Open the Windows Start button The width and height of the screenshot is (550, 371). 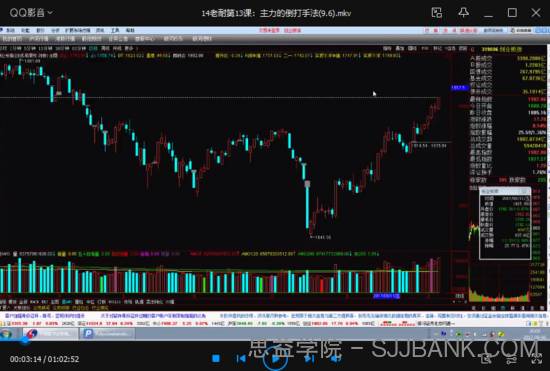pyautogui.click(x=6, y=334)
